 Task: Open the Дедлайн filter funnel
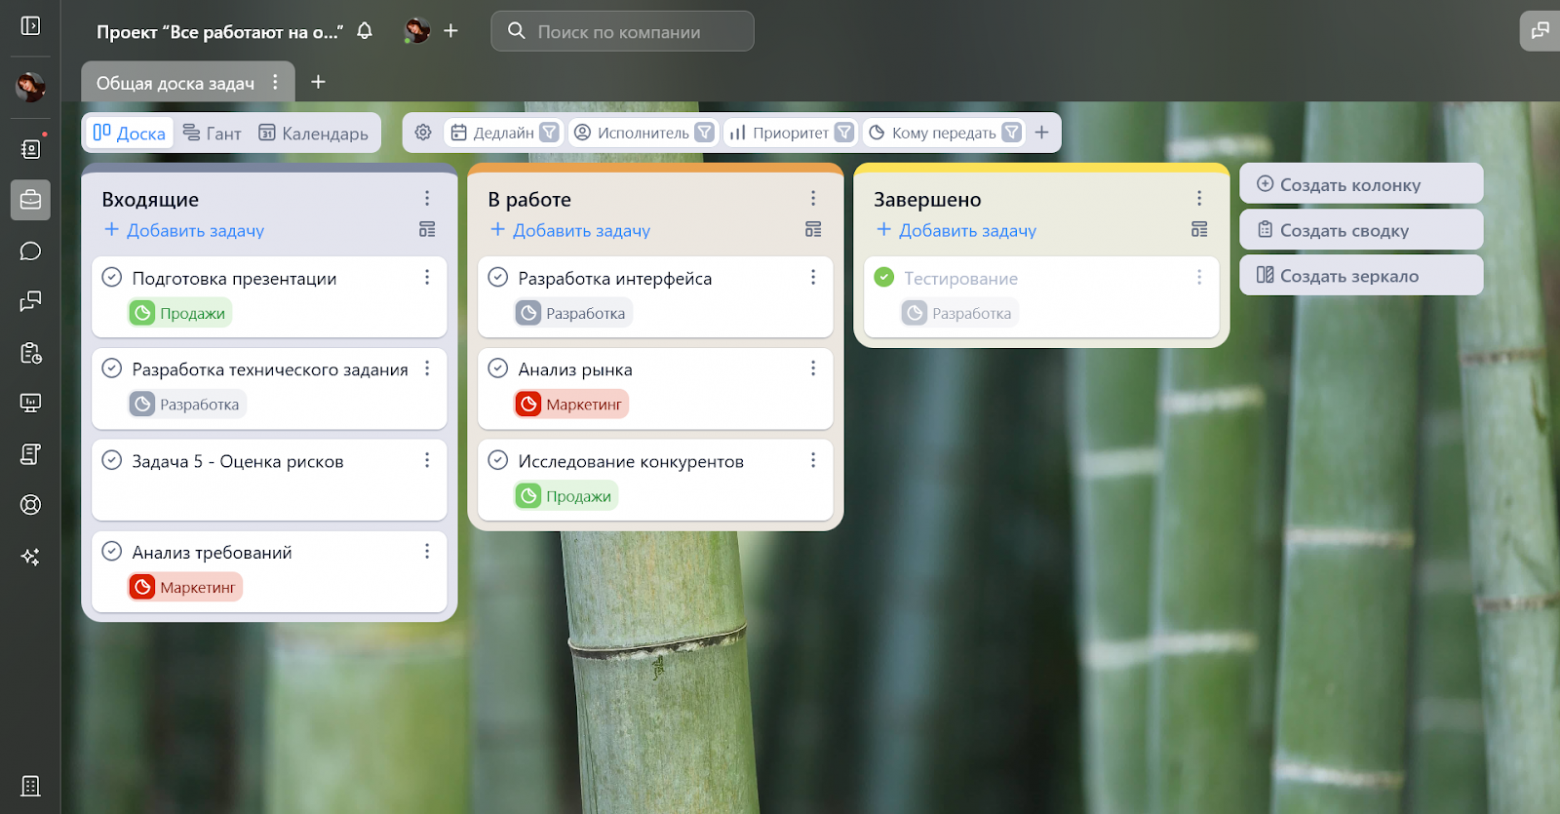click(549, 132)
